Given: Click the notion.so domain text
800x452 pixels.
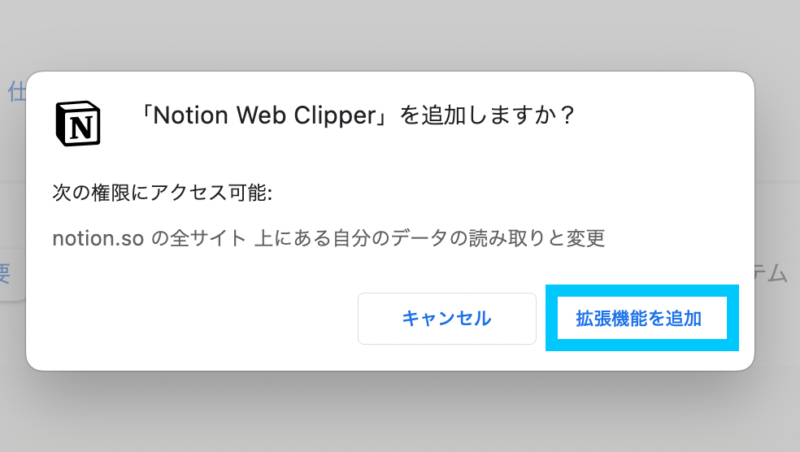Looking at the screenshot, I should pos(98,239).
